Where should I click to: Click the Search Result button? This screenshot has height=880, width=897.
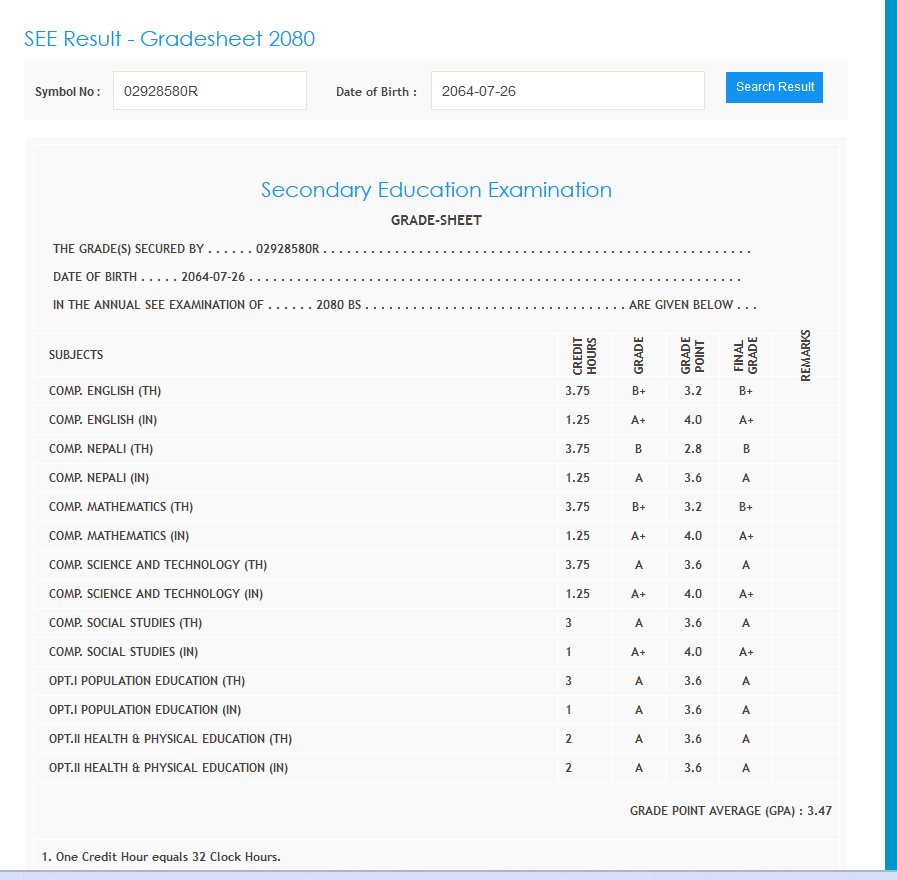tap(774, 87)
